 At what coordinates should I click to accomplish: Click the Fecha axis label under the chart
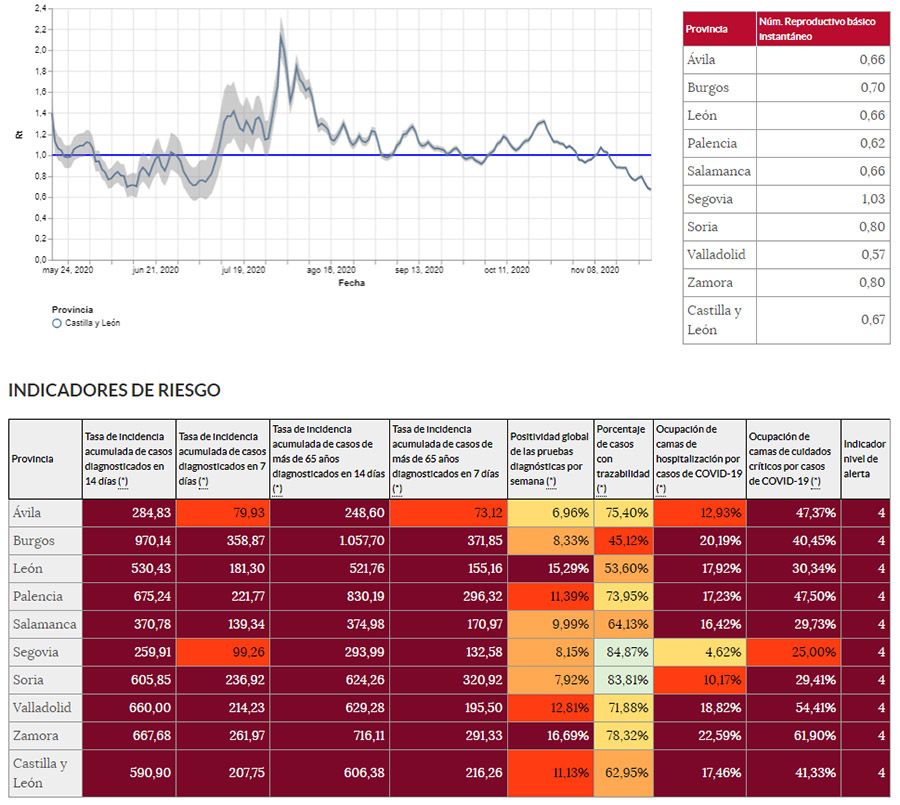351,283
